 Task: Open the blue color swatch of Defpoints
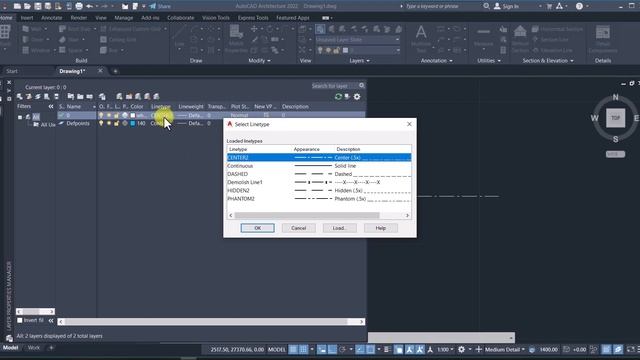tap(133, 123)
